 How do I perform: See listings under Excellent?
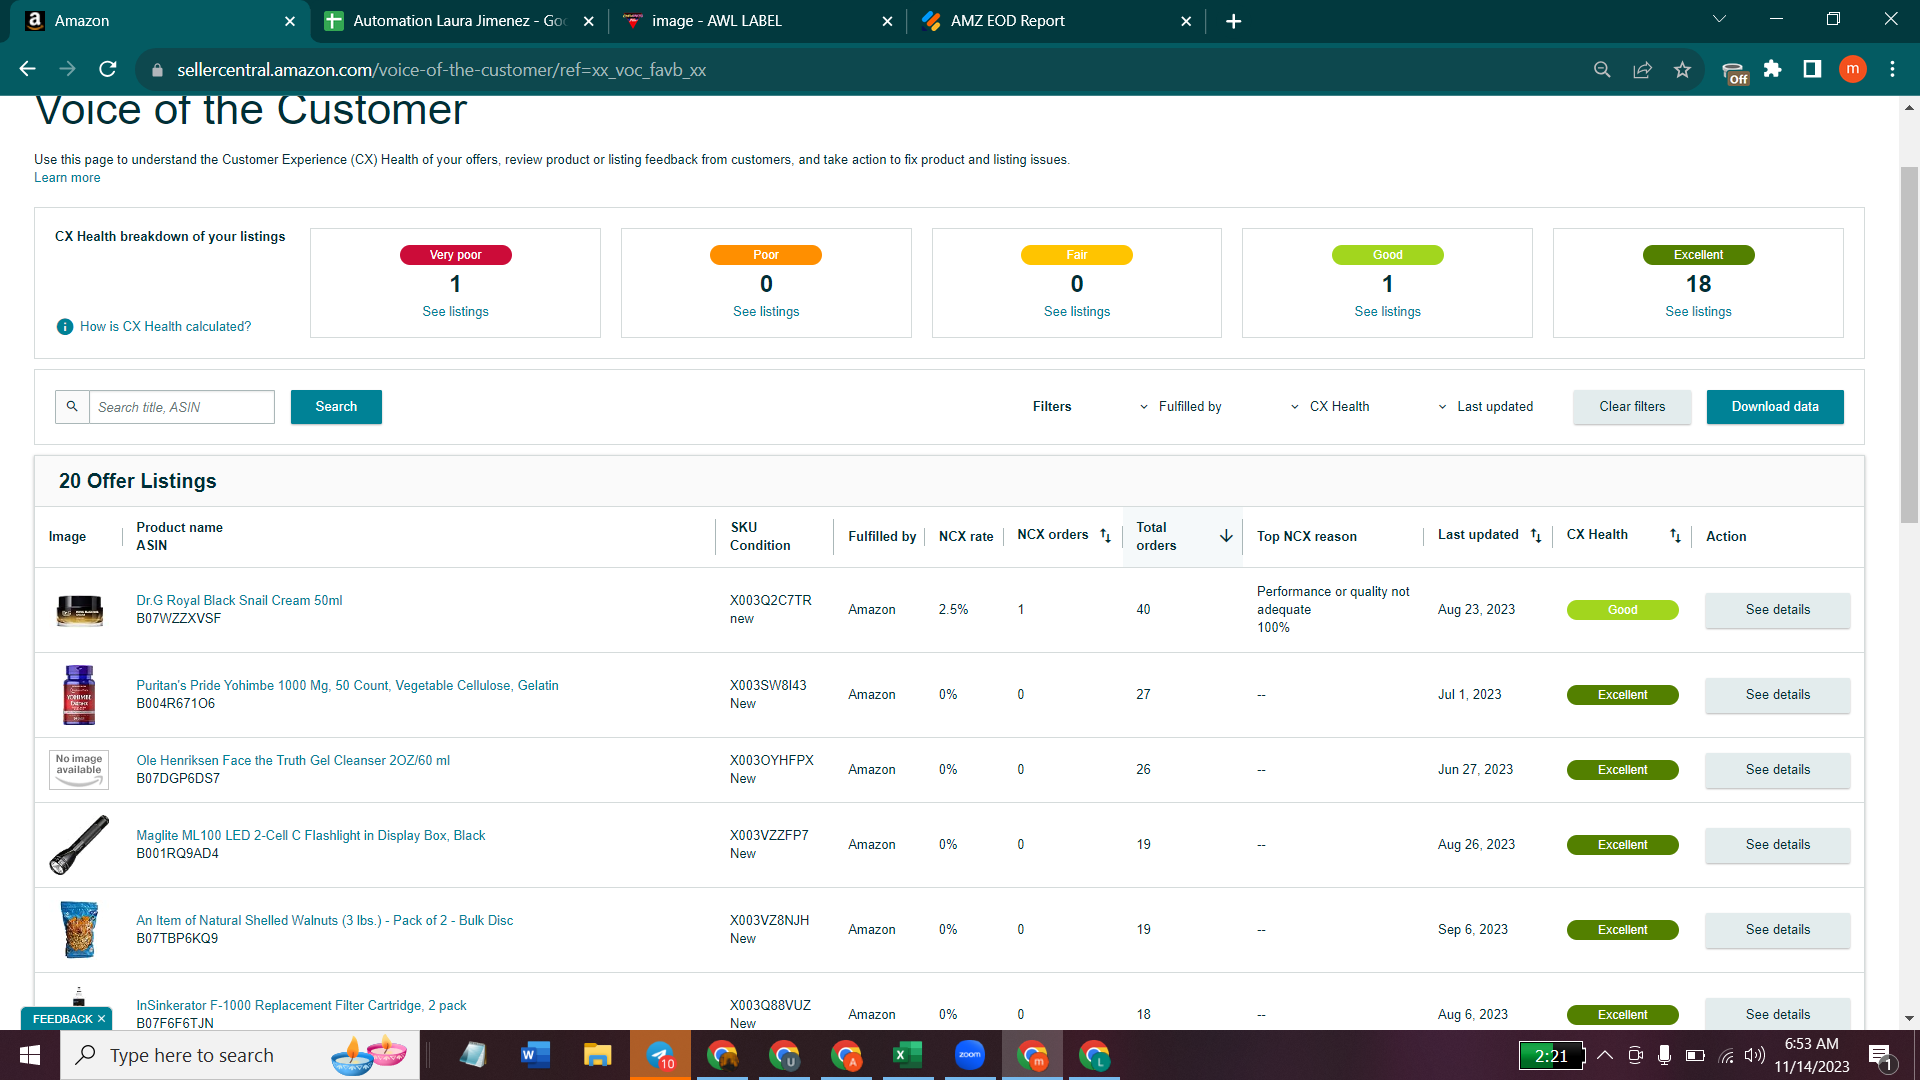pyautogui.click(x=1698, y=312)
